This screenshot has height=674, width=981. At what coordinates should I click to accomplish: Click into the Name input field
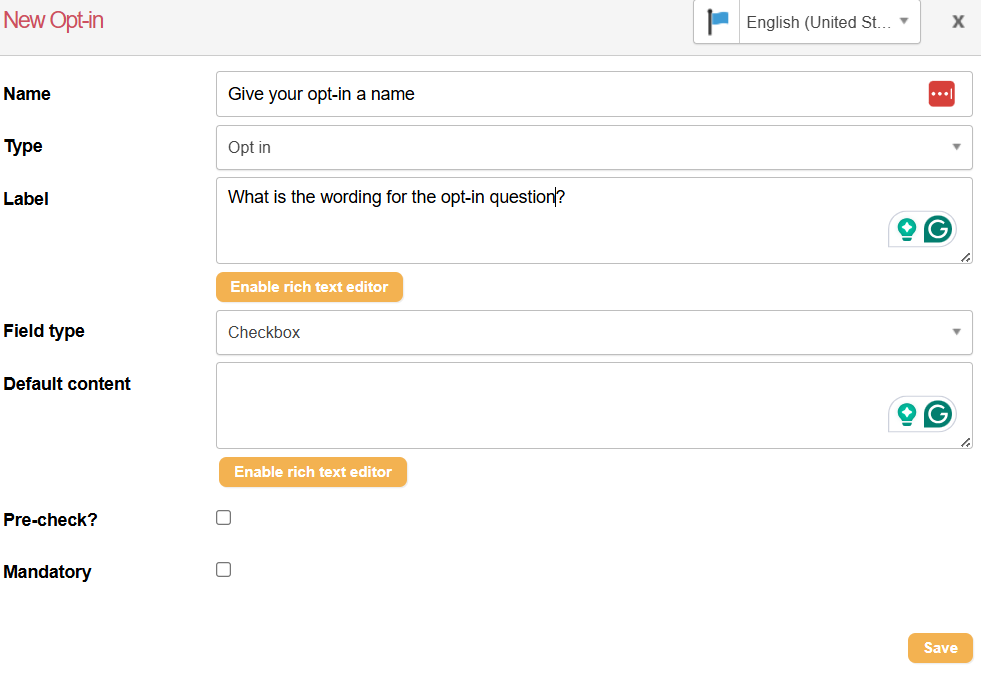(x=570, y=94)
